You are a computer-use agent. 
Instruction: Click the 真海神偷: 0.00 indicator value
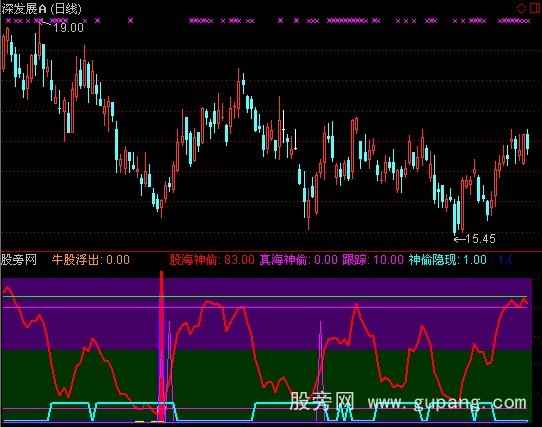[299, 260]
